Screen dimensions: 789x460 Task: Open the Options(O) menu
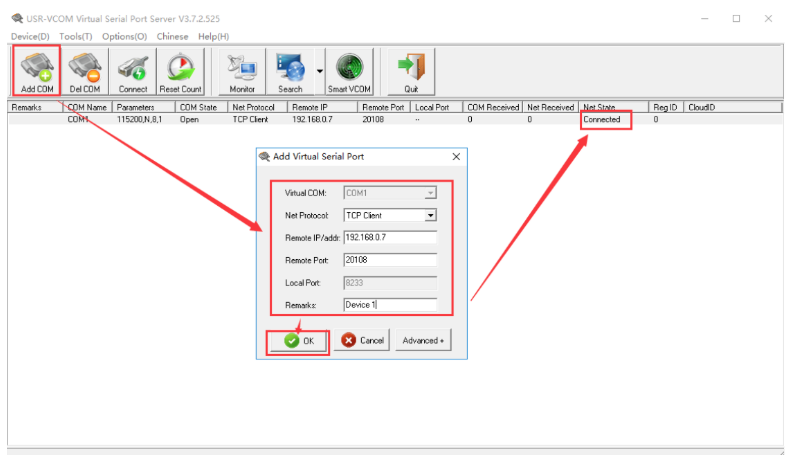point(124,36)
